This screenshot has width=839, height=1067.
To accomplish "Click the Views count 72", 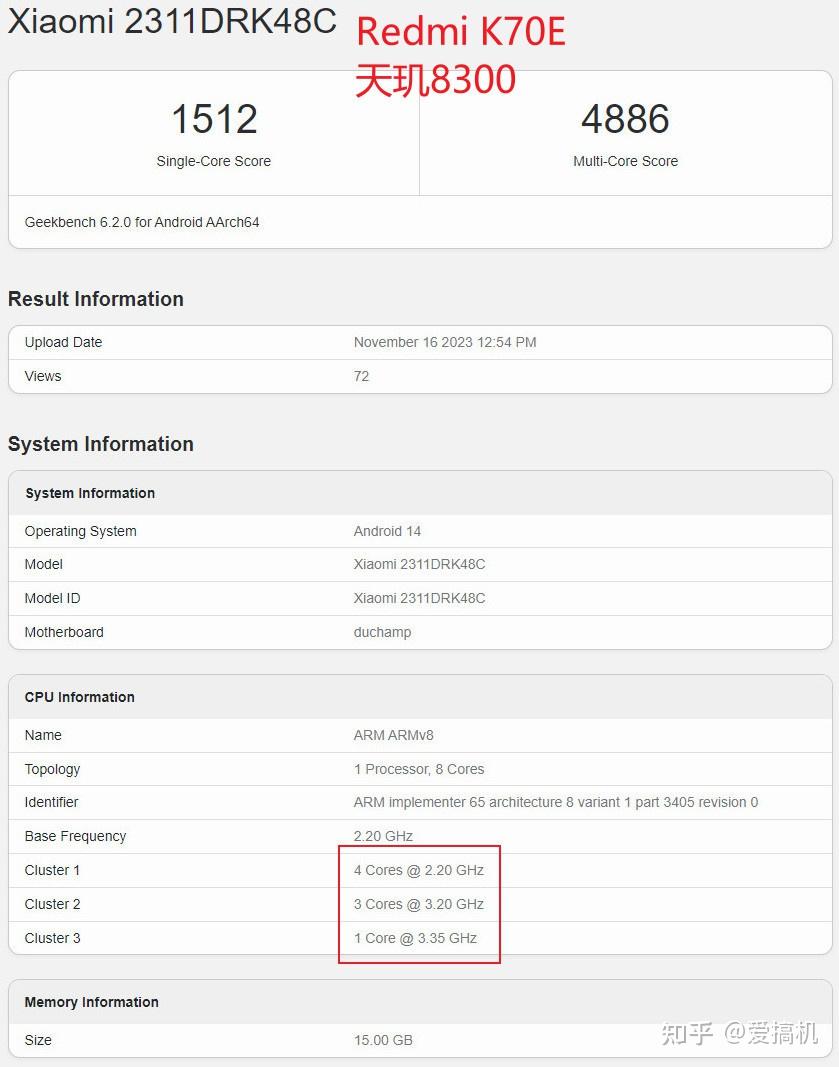I will [x=361, y=376].
